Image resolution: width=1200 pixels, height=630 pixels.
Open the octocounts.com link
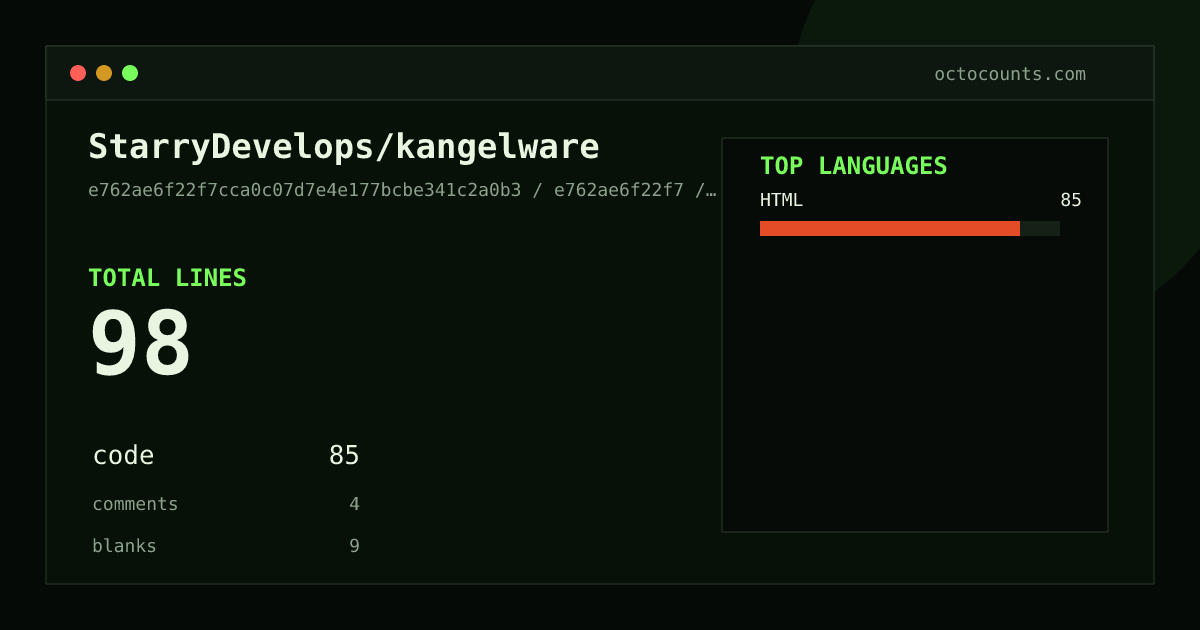(1010, 74)
